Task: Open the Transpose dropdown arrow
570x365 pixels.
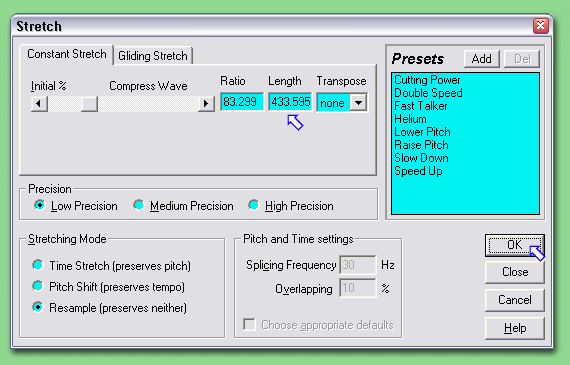Action: pos(358,103)
